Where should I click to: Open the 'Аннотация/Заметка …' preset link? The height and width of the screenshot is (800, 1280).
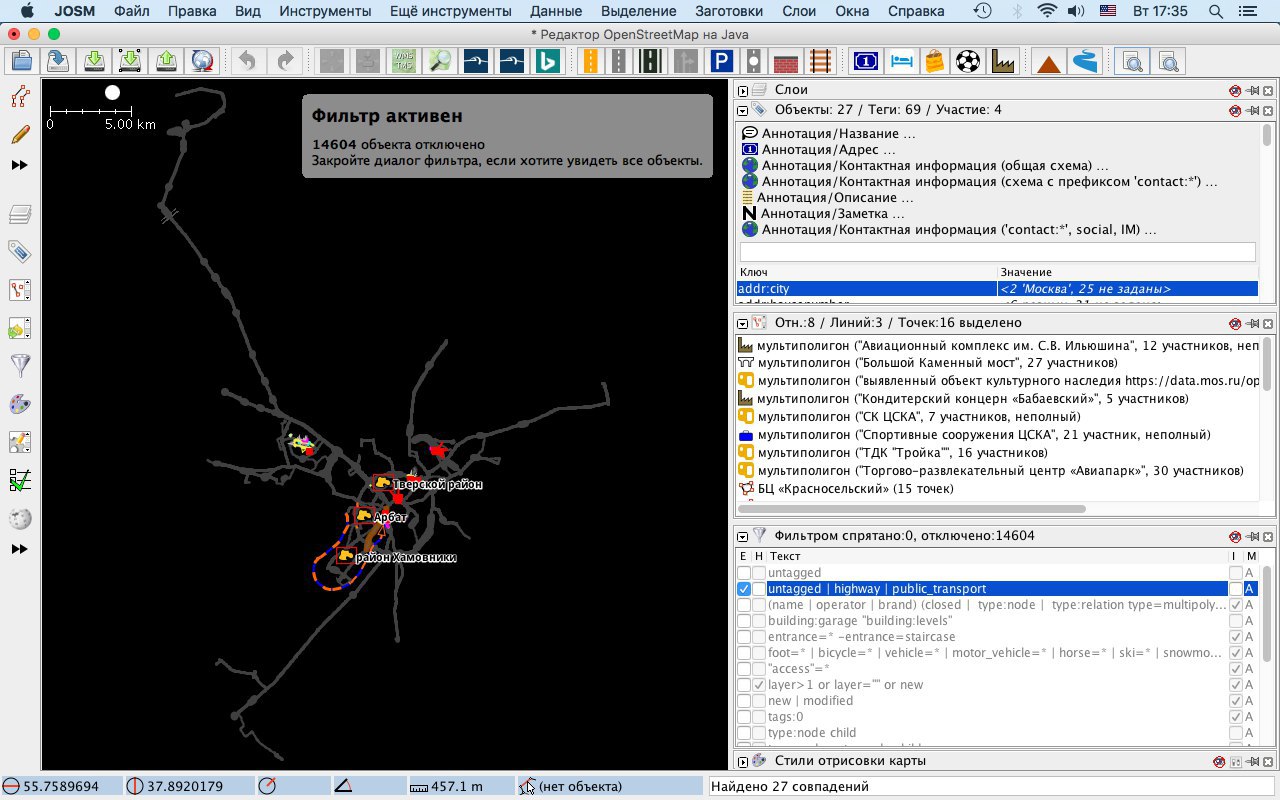tap(832, 213)
